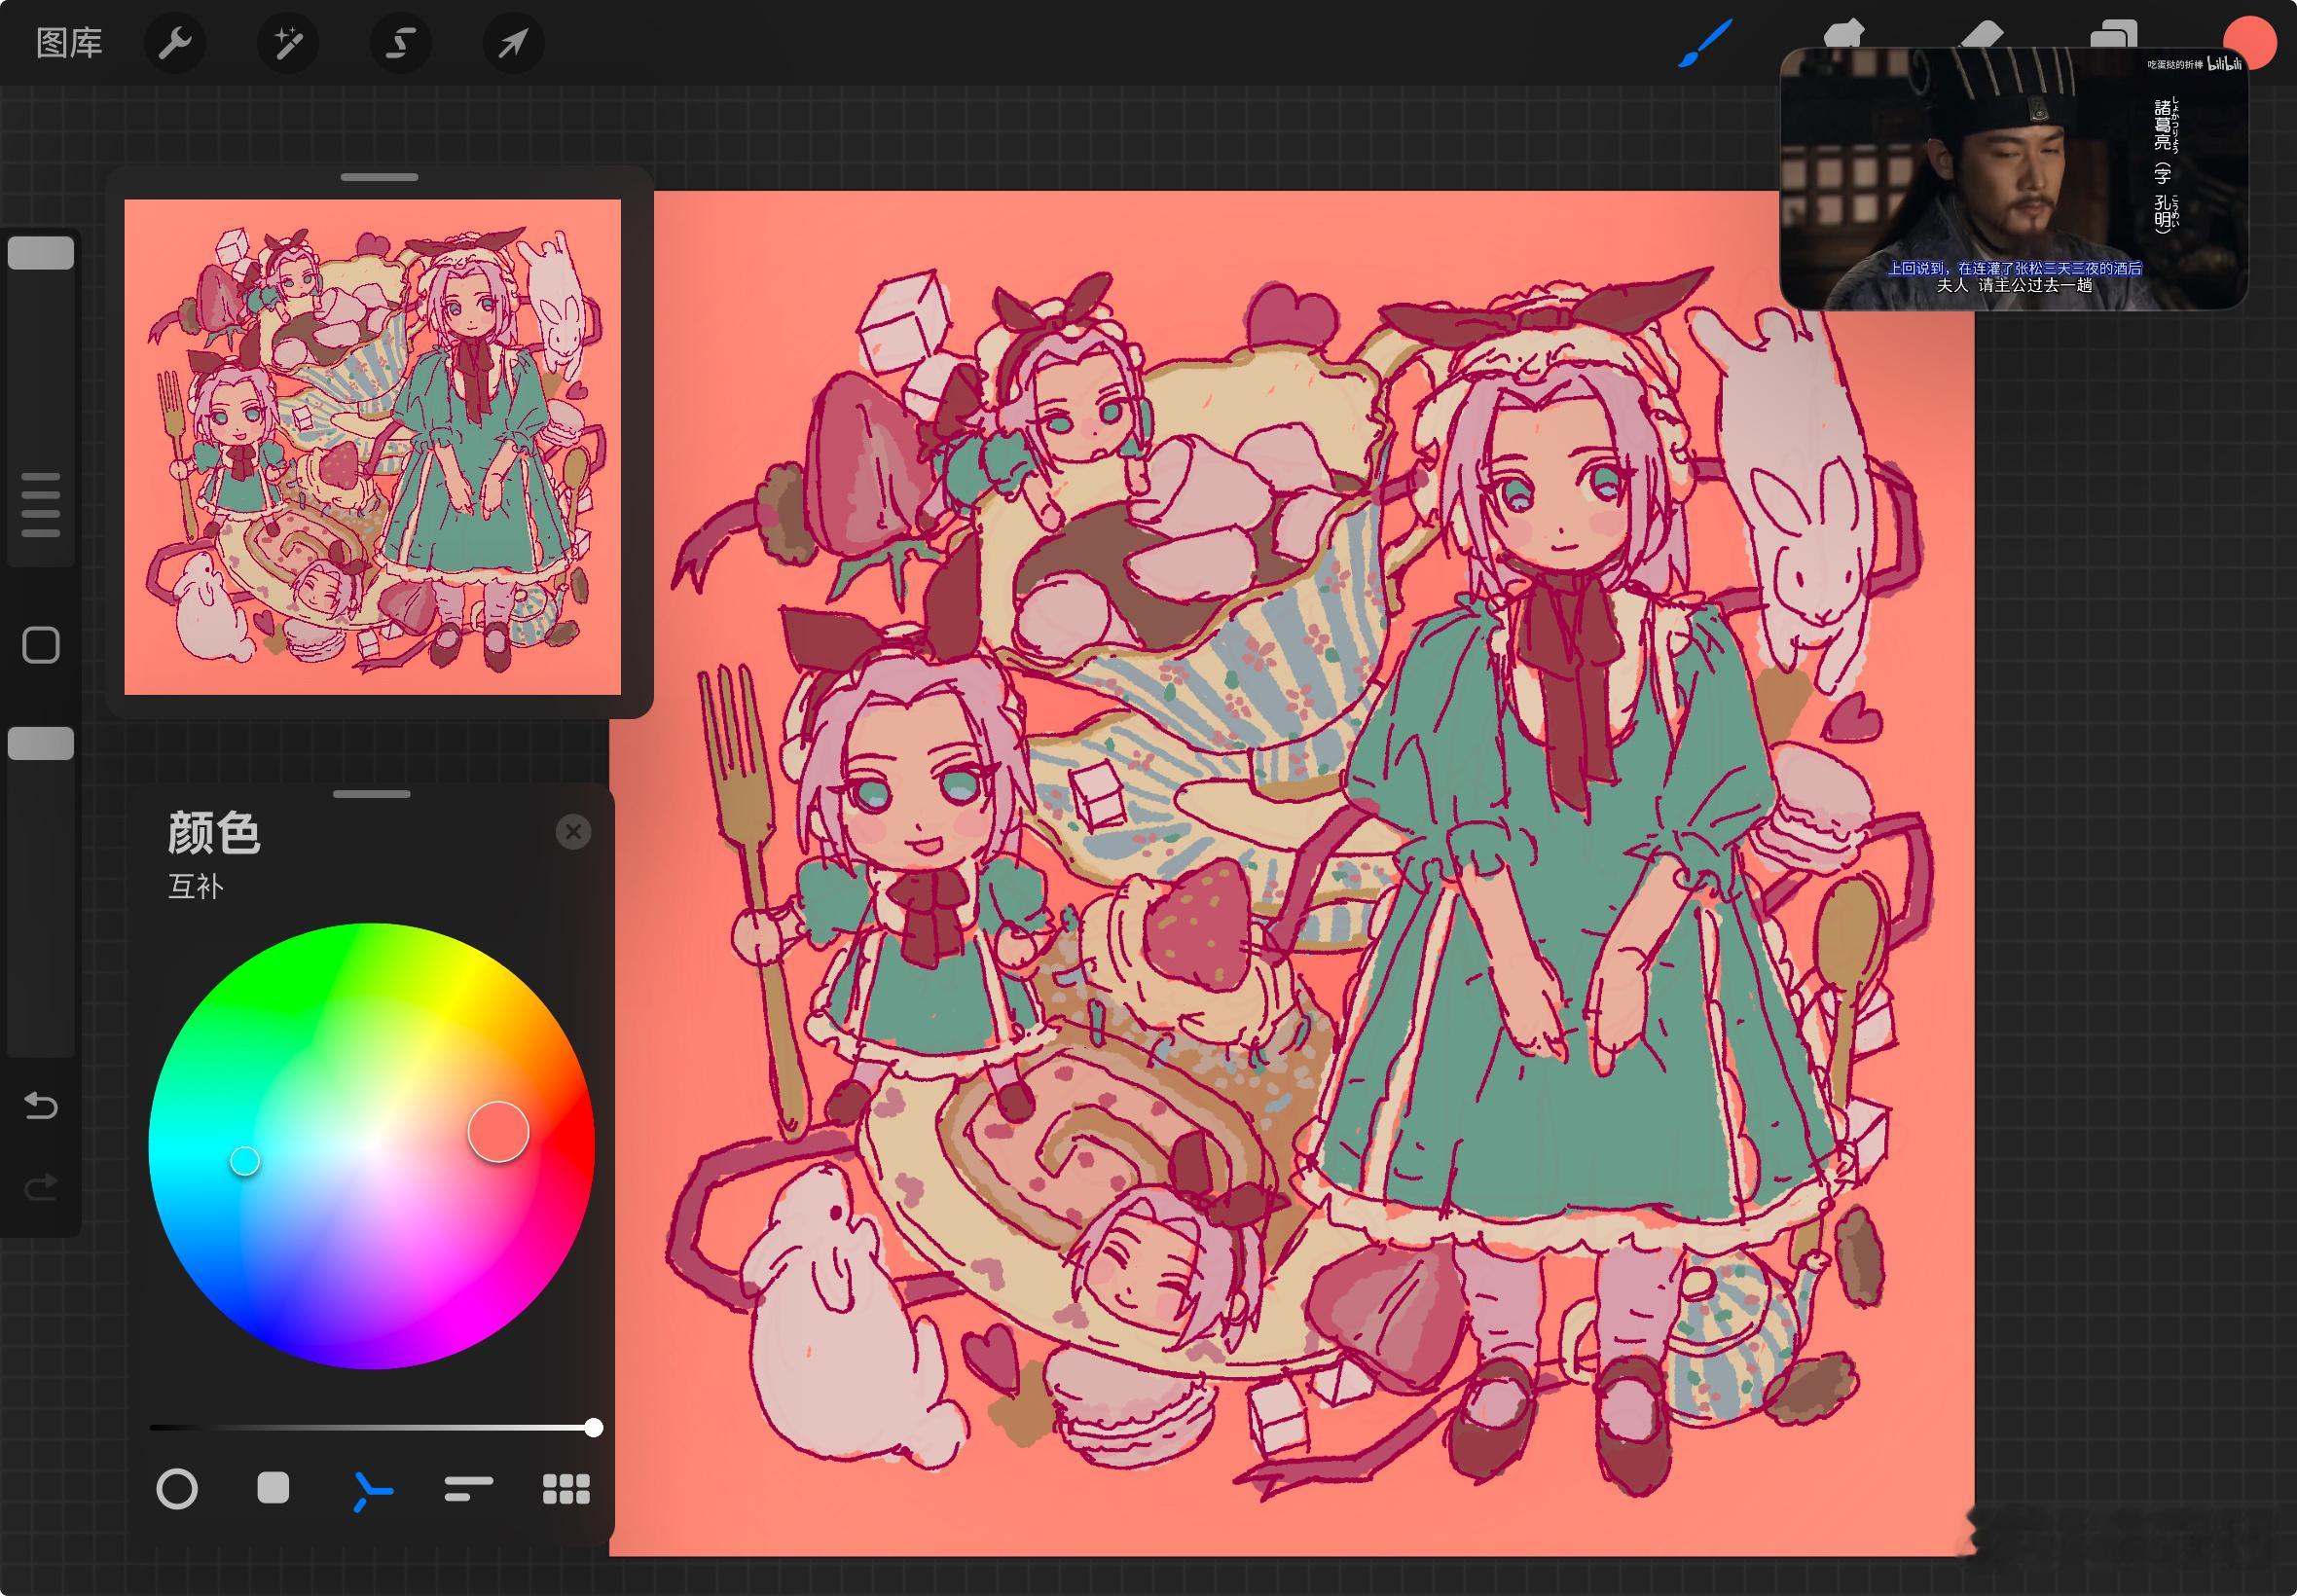Select the Brush tool
Image resolution: width=2297 pixels, height=1596 pixels.
coord(1705,43)
